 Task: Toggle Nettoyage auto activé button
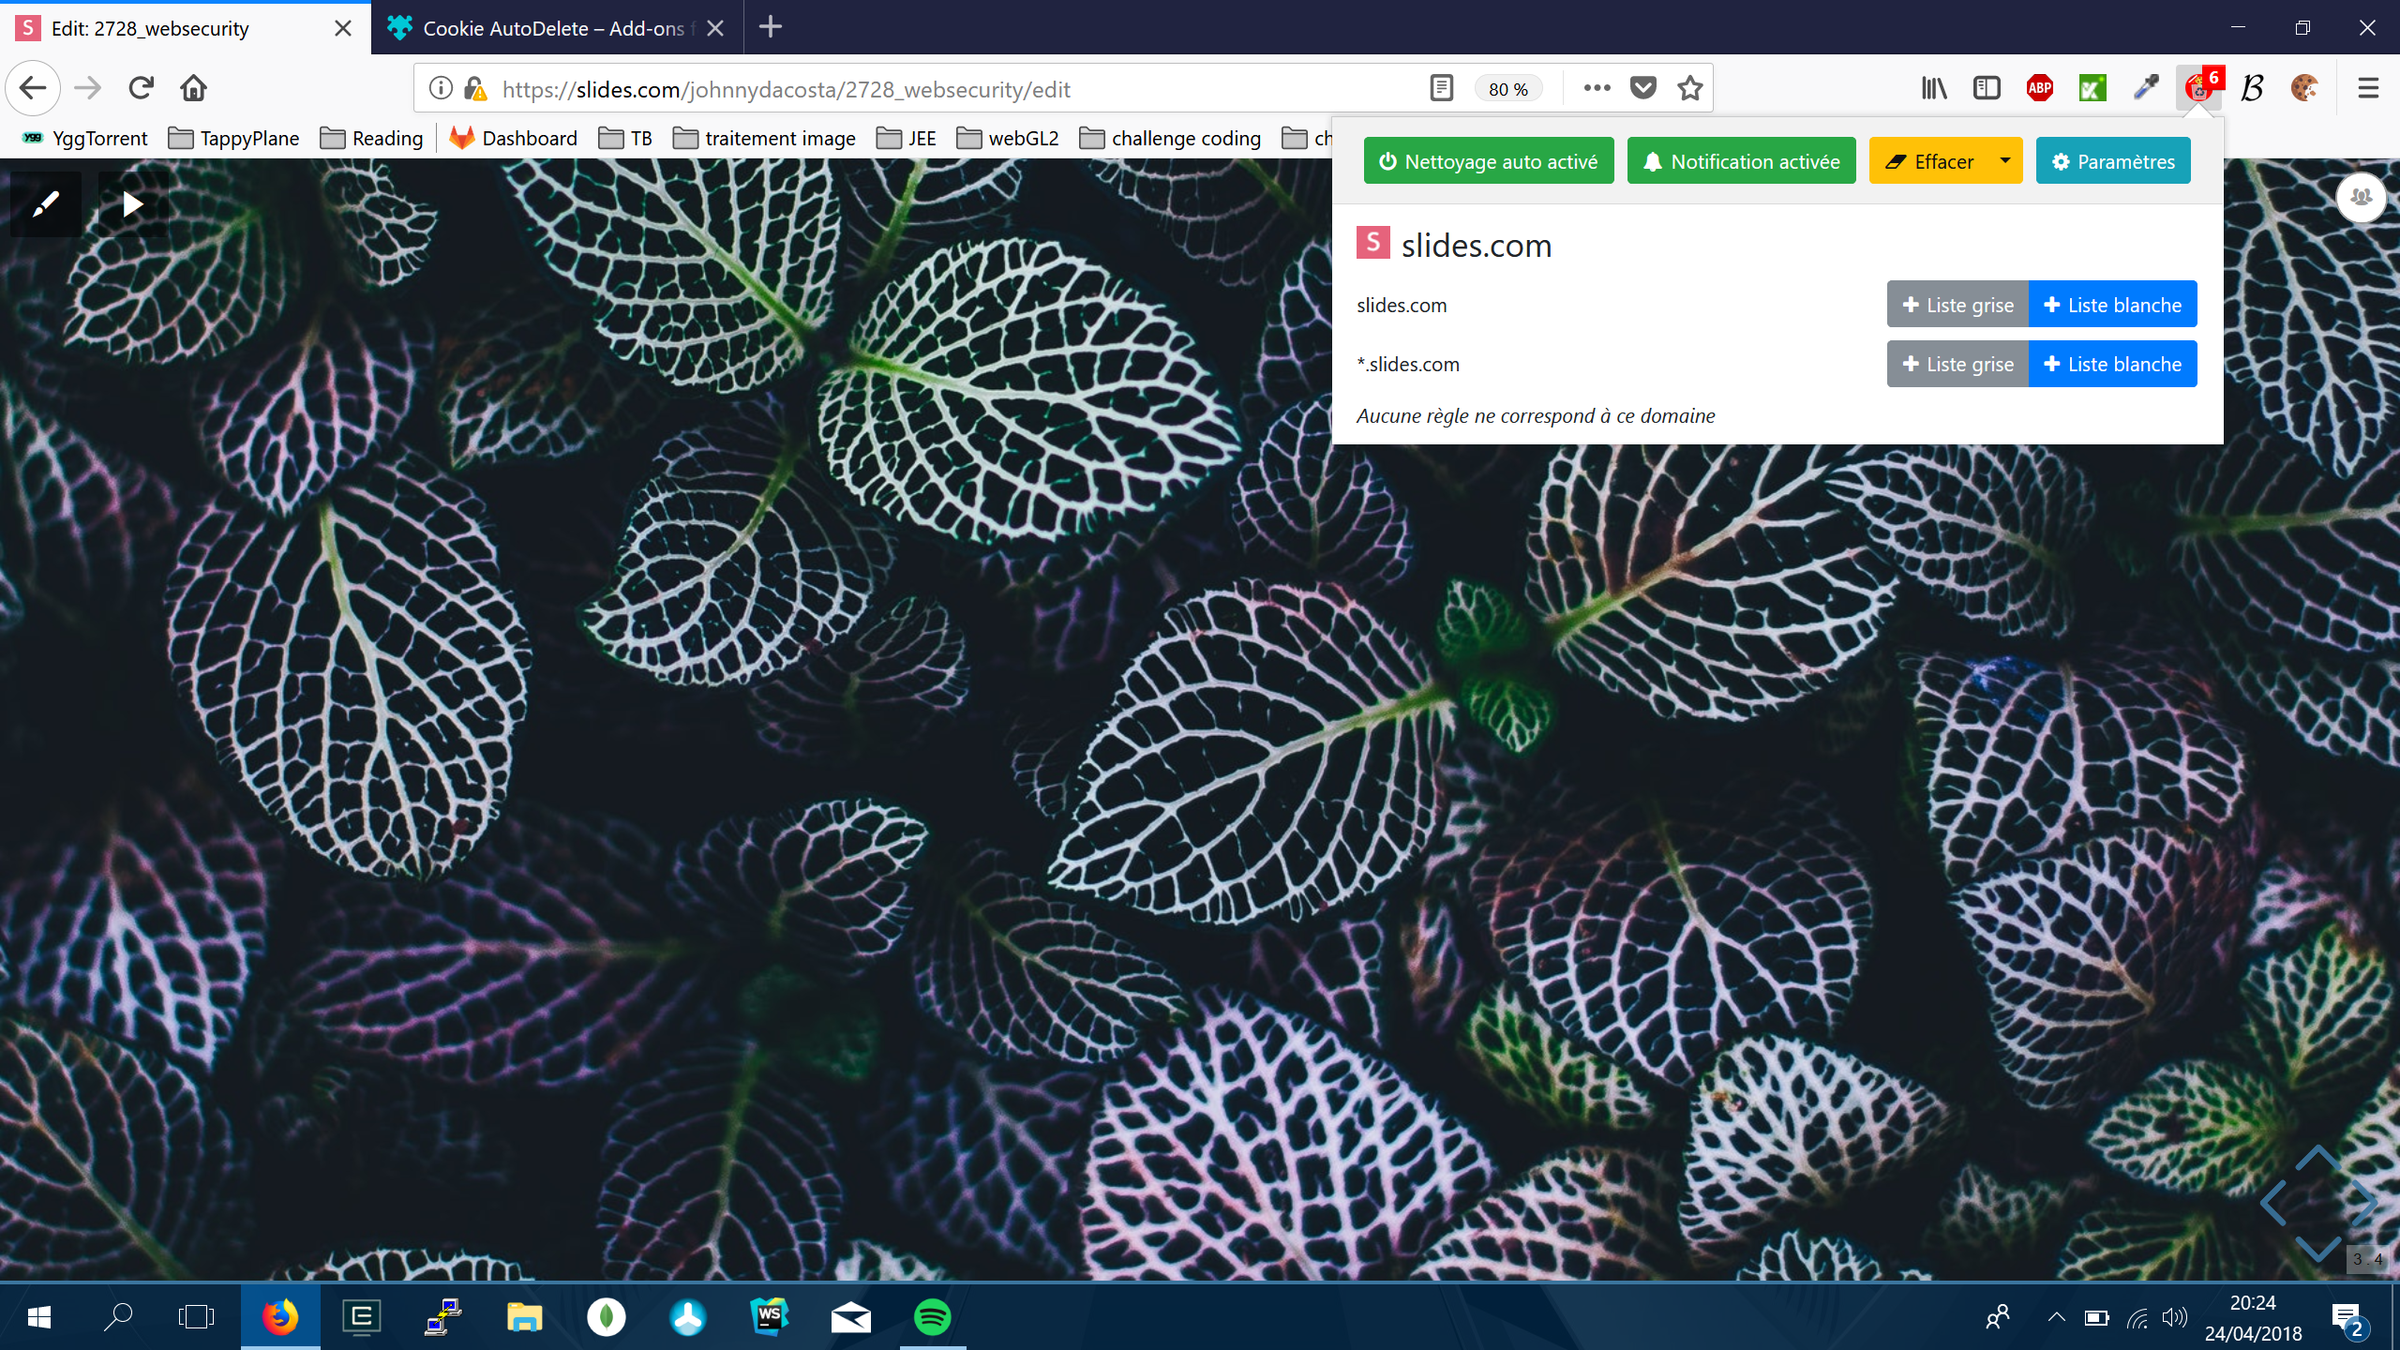1488,161
